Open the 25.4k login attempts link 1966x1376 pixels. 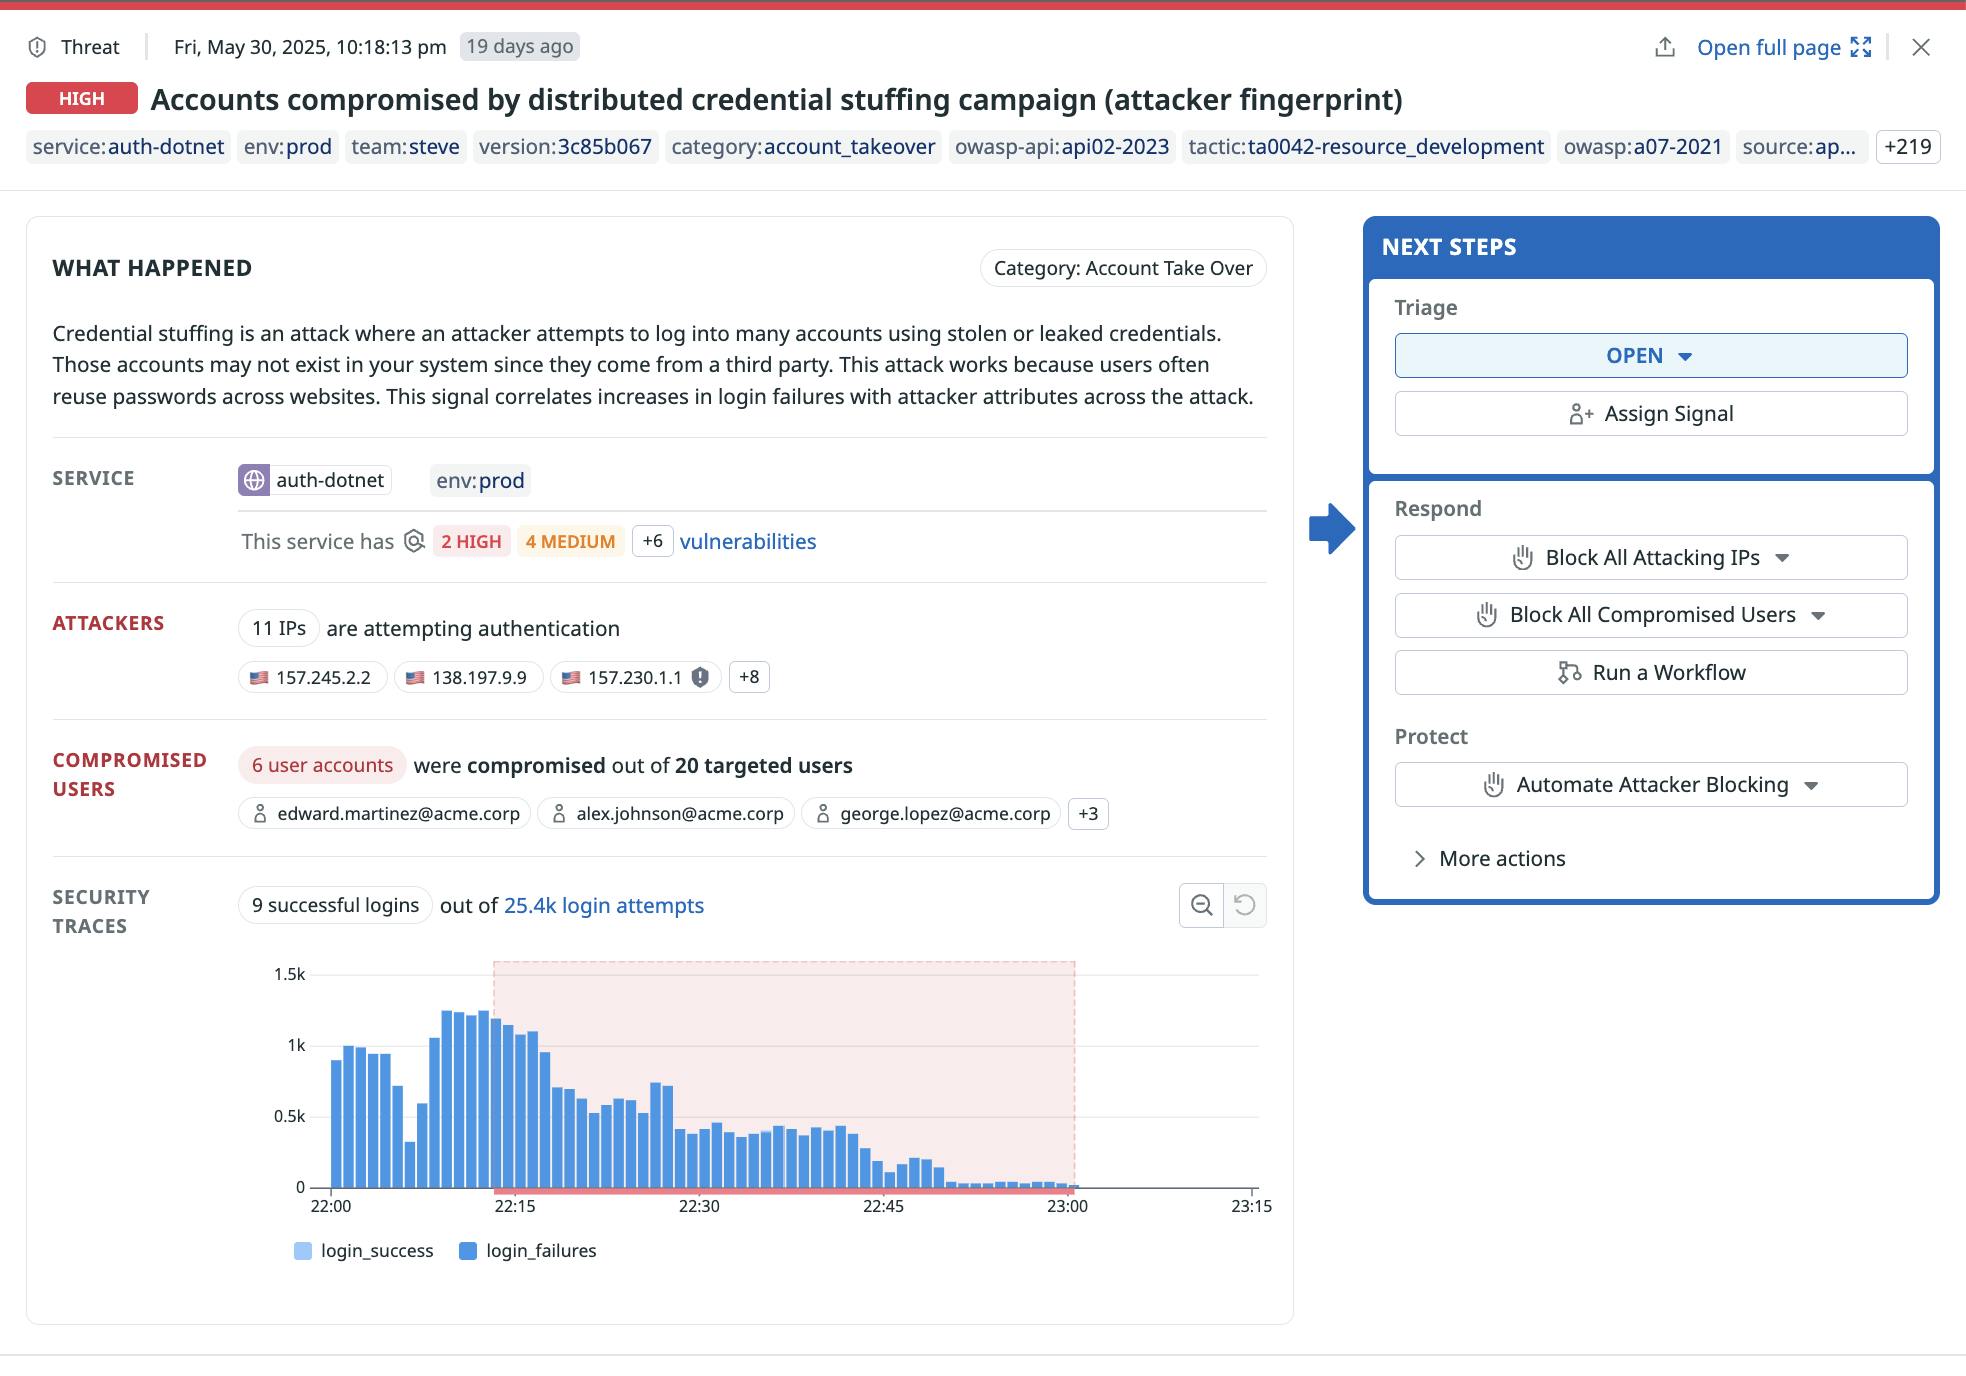point(604,905)
